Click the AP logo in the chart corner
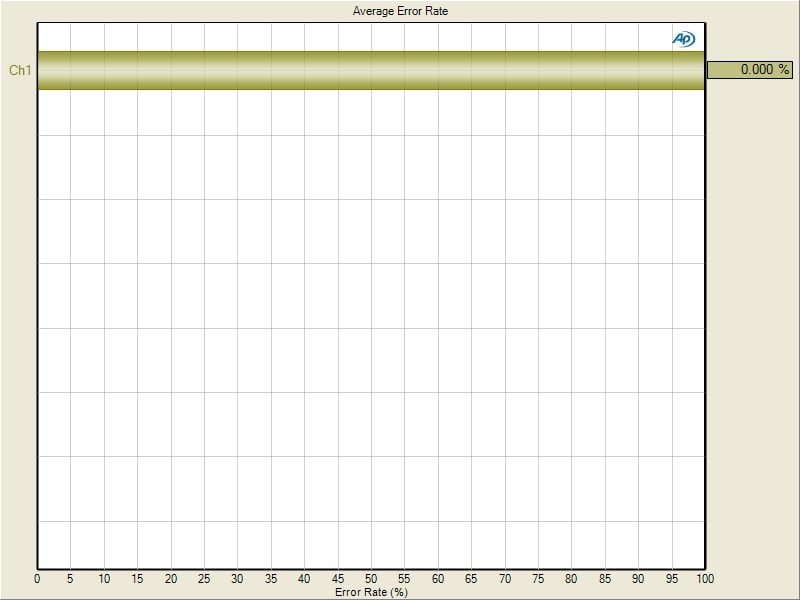800x600 pixels. (x=683, y=39)
